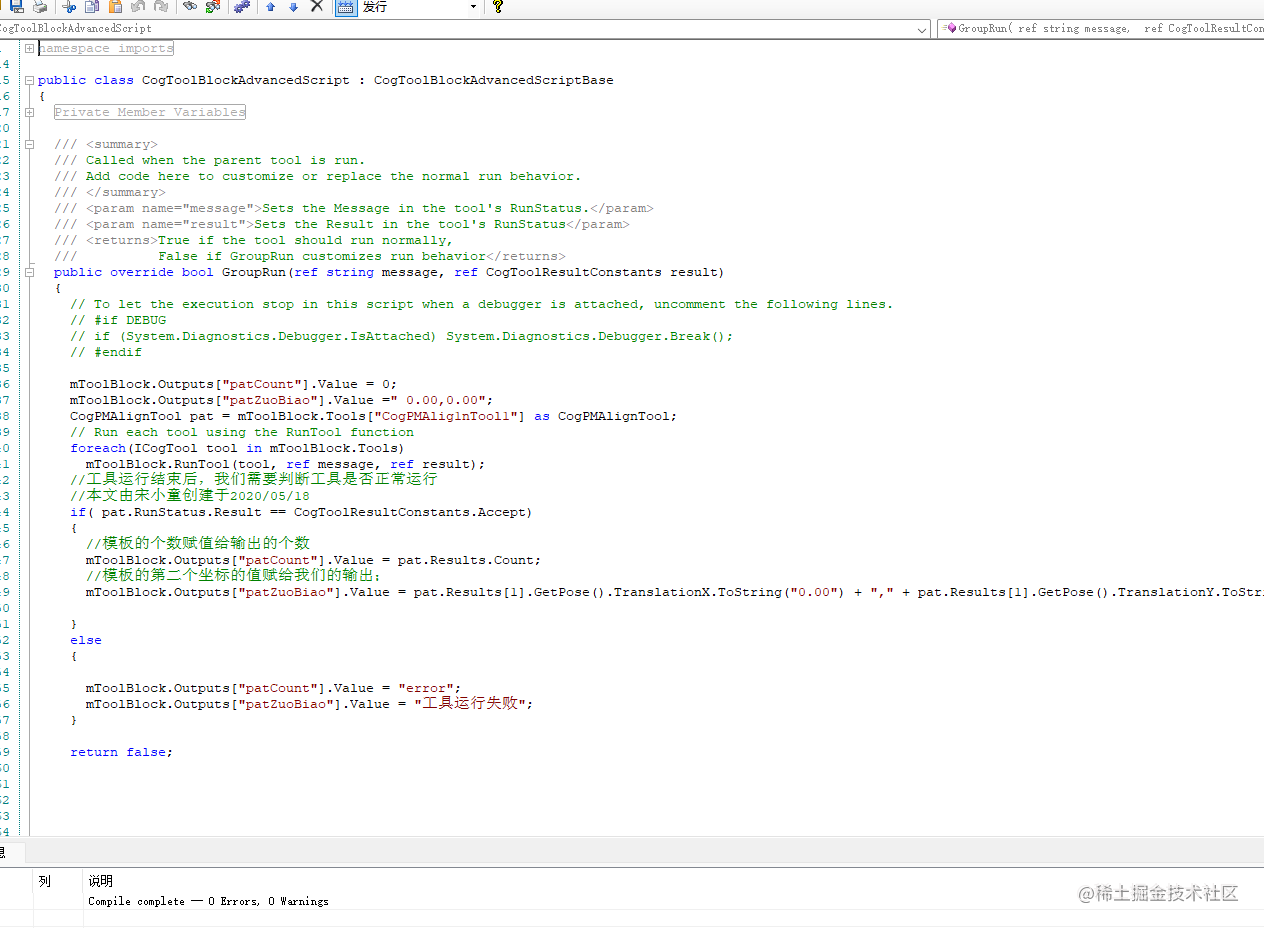
Task: Click the '<returns>True if the tool should run normally' line
Action: pos(253,240)
